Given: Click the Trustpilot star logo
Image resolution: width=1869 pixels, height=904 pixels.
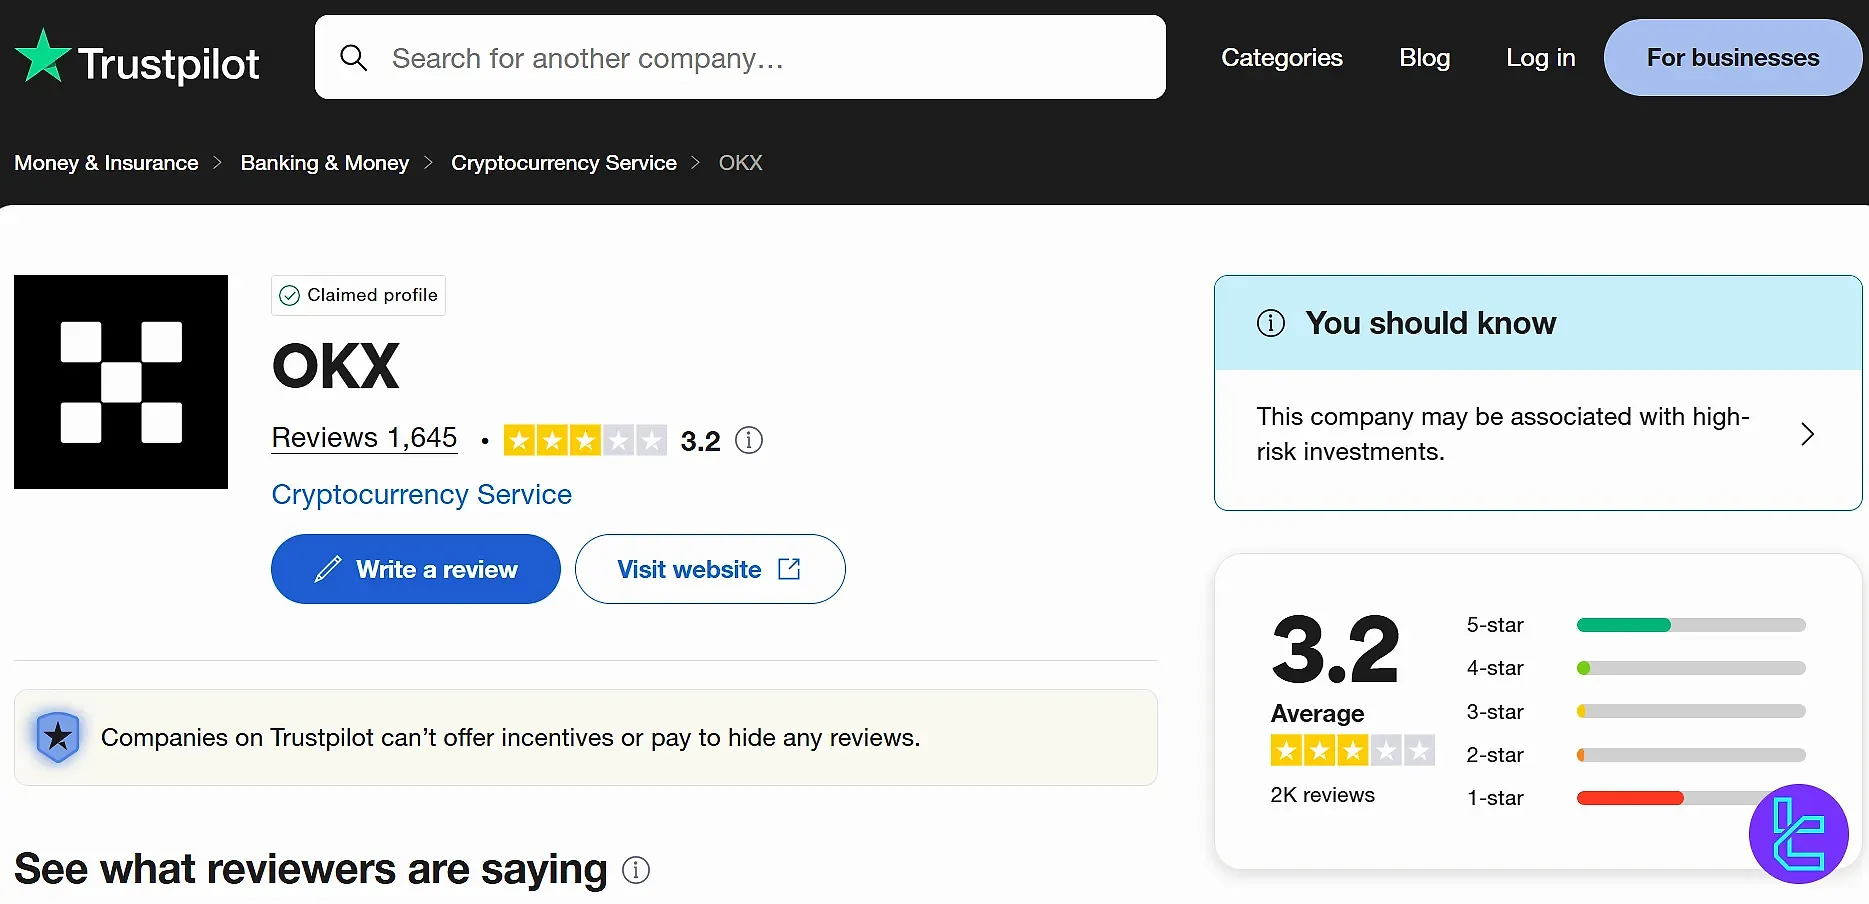Looking at the screenshot, I should click(x=43, y=57).
